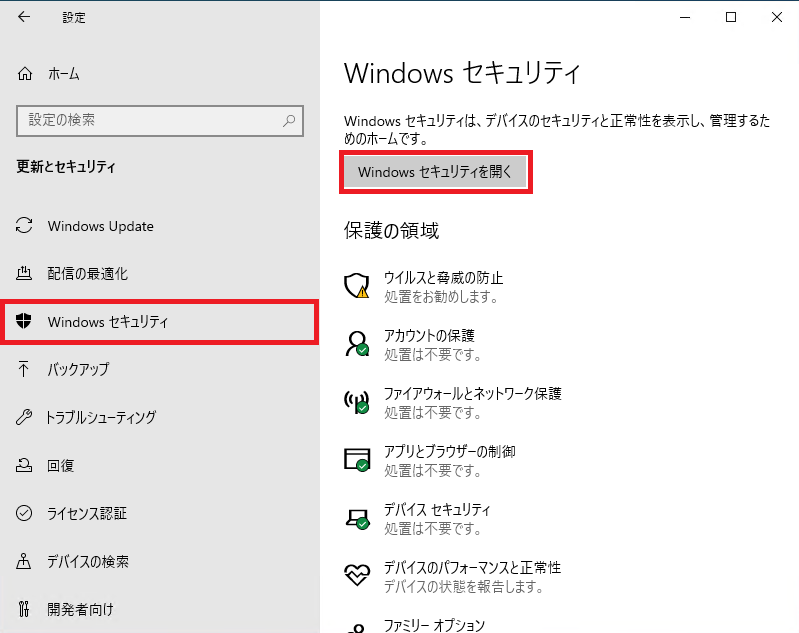
Task: Click the デバイス セキュリティ laptop icon
Action: pos(357,518)
